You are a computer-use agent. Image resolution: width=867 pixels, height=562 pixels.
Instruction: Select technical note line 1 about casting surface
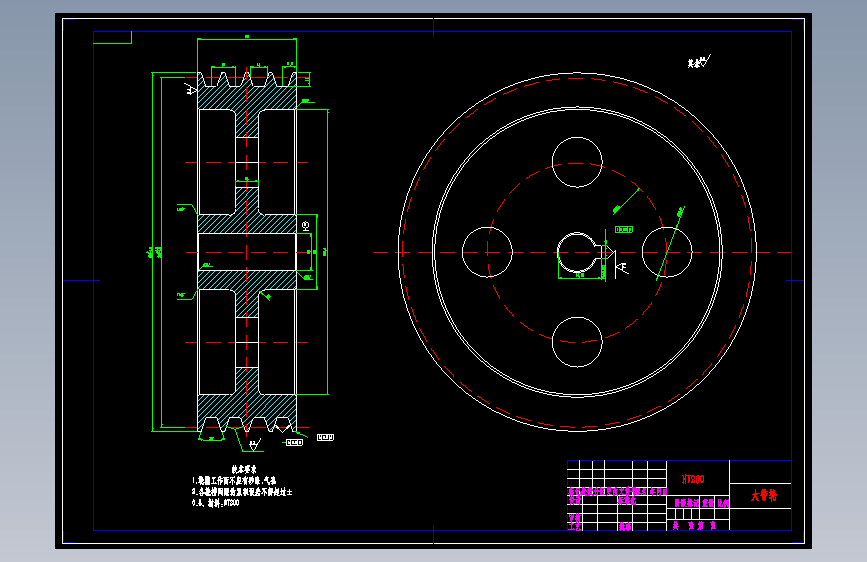coord(234,481)
